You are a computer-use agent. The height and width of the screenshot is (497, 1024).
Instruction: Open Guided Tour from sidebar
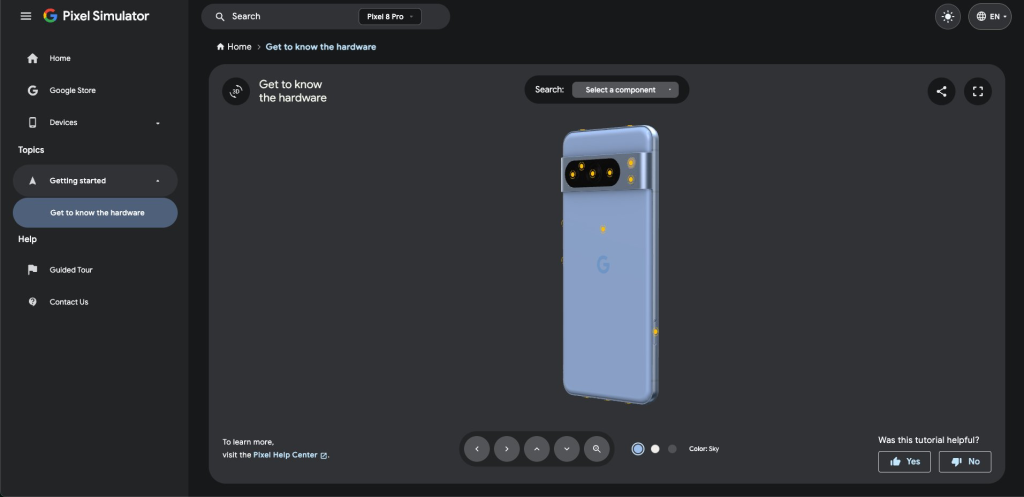tap(71, 270)
